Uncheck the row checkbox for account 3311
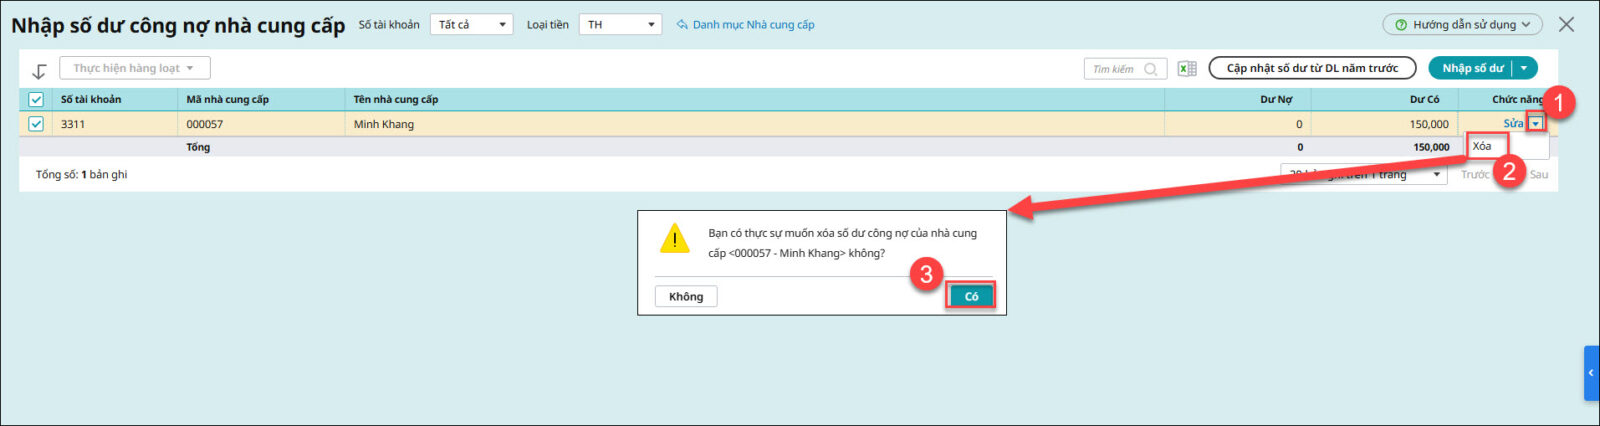 36,124
